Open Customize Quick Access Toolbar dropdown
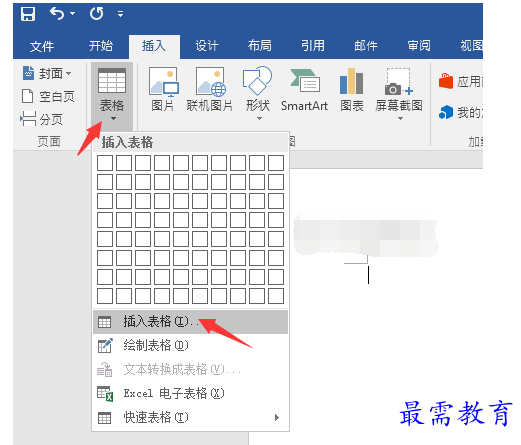Viewport: 521px width, 445px height. click(x=120, y=14)
